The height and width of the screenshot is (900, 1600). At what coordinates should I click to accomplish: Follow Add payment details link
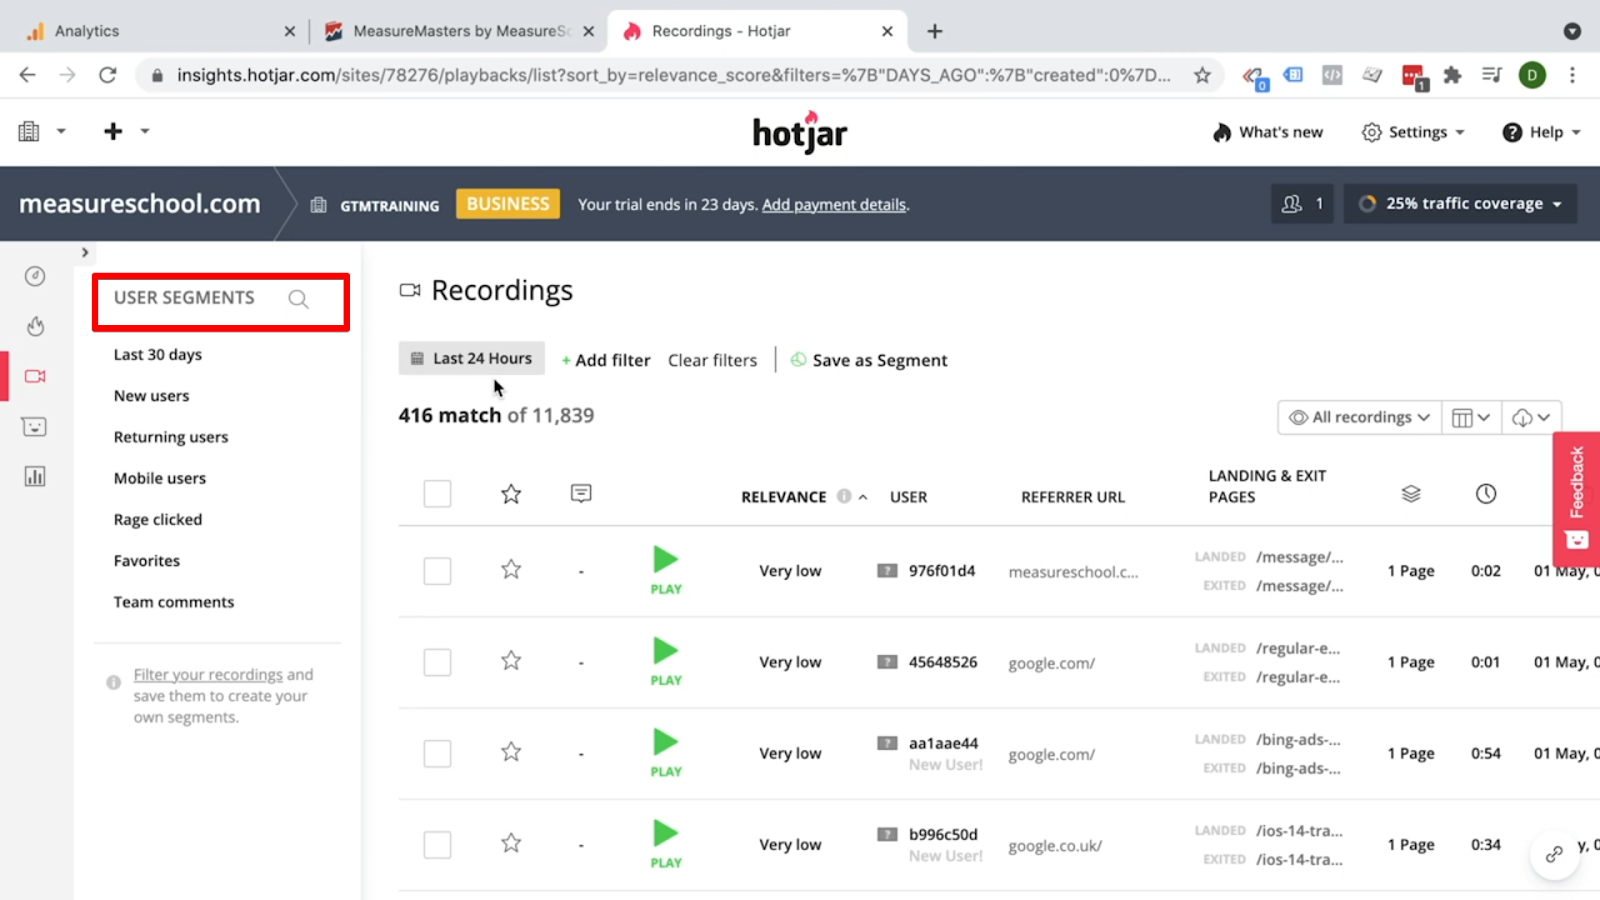click(x=834, y=205)
